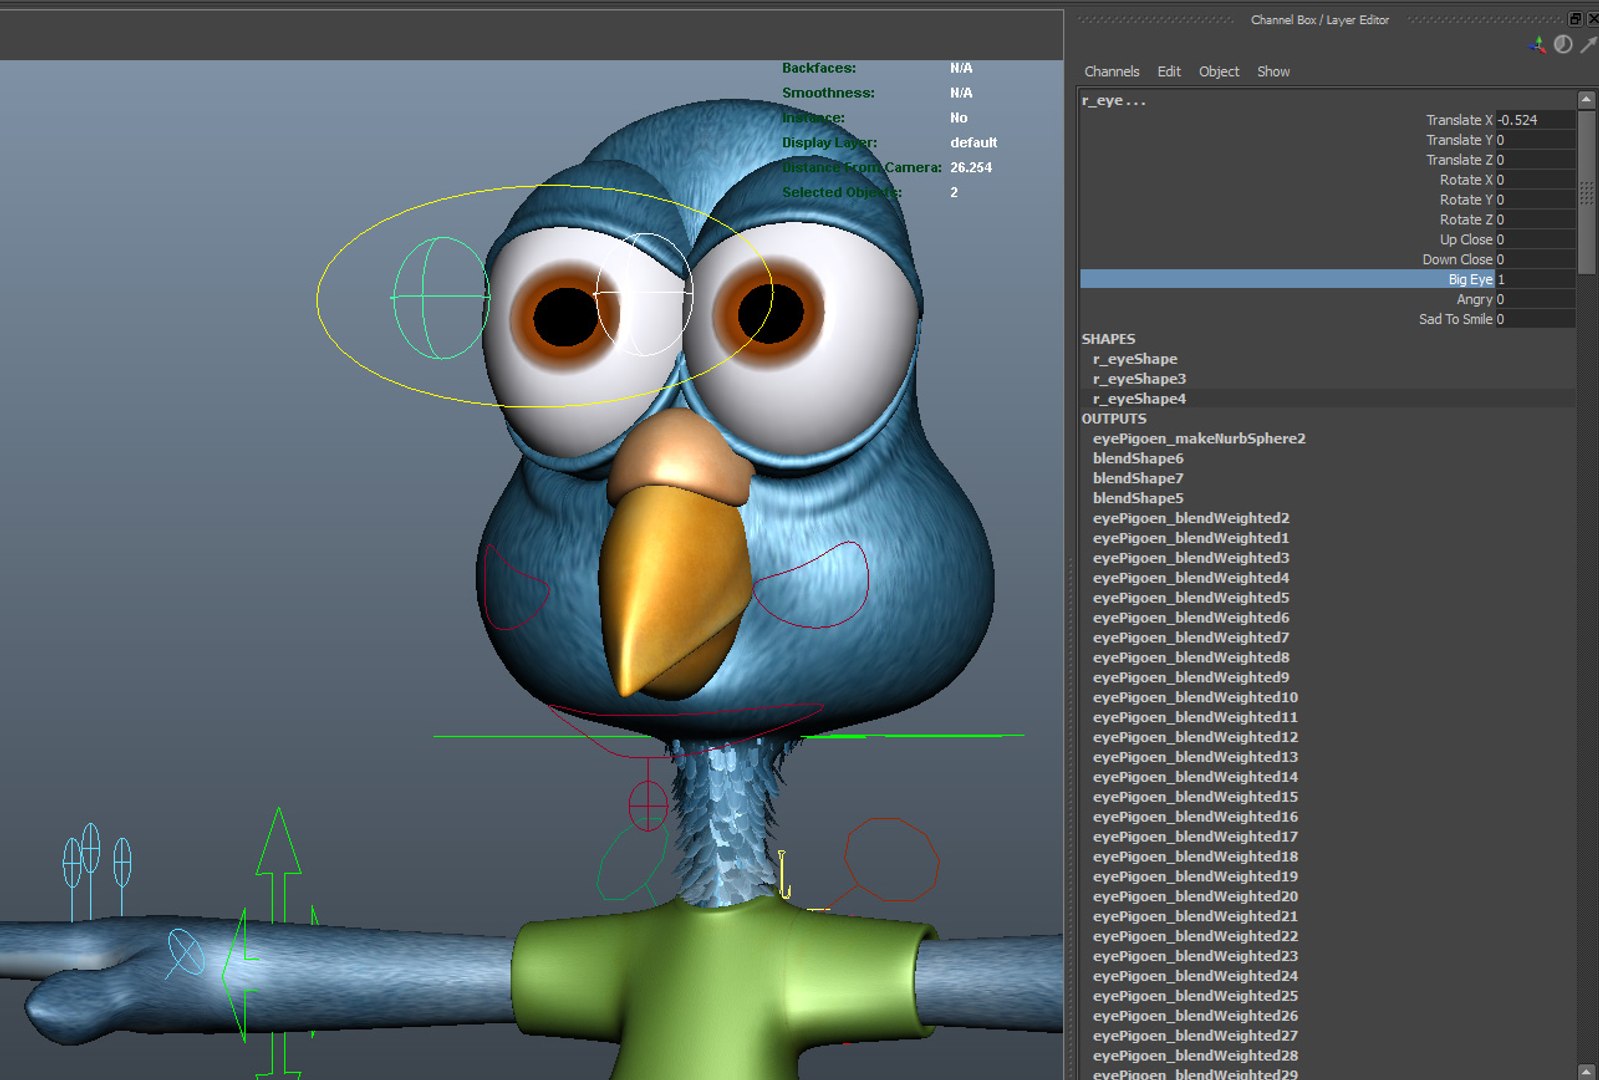
Task: Click the hyperbolic arrow icon in Channel Box
Action: 1588,44
